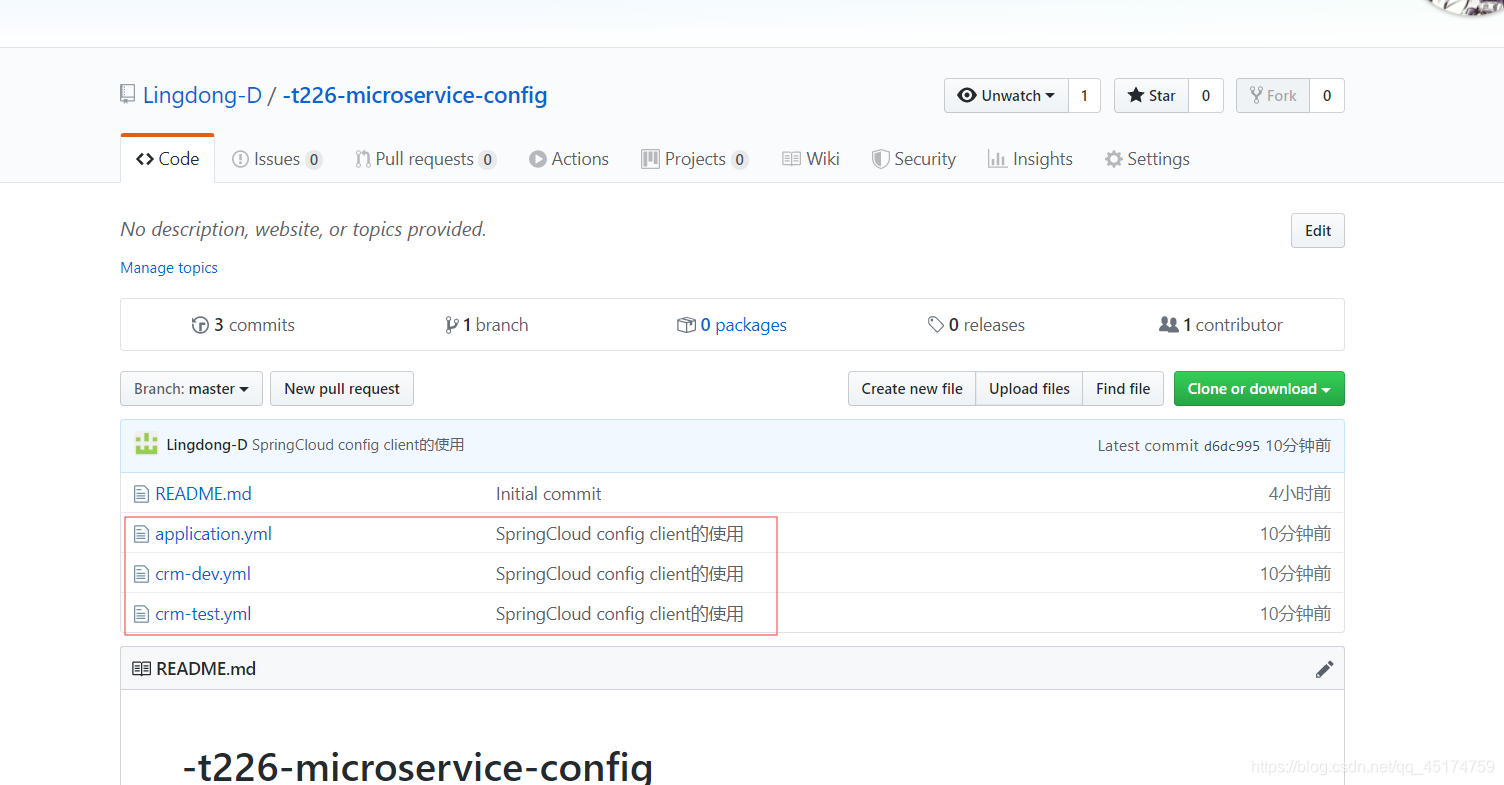1504x785 pixels.
Task: Click the book icon in README.md header
Action: coord(142,669)
